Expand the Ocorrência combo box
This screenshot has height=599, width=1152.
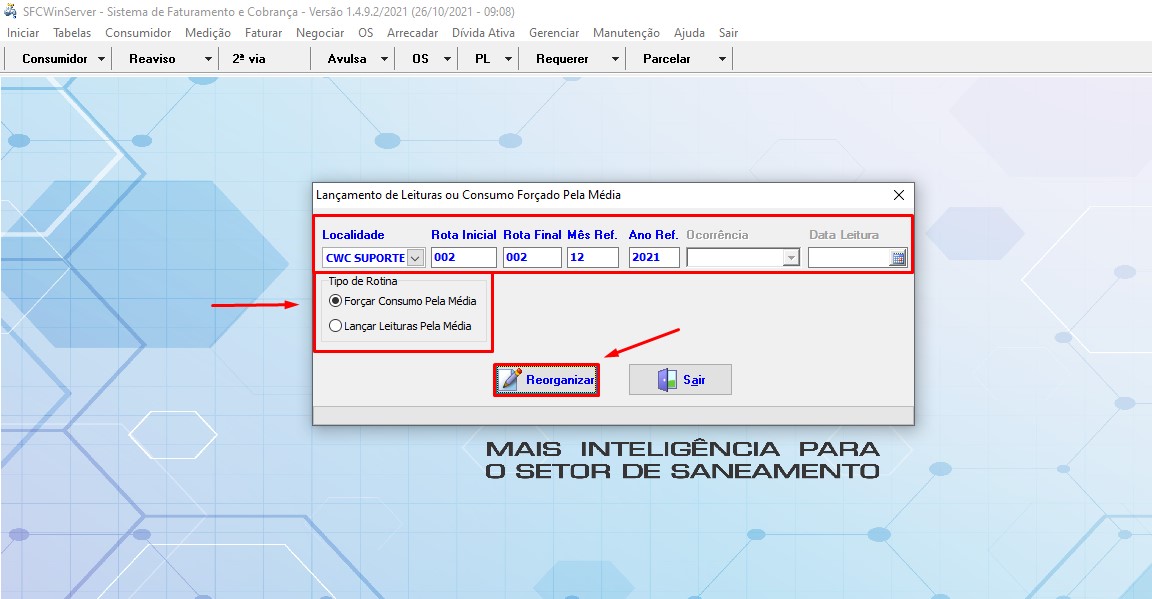point(791,258)
